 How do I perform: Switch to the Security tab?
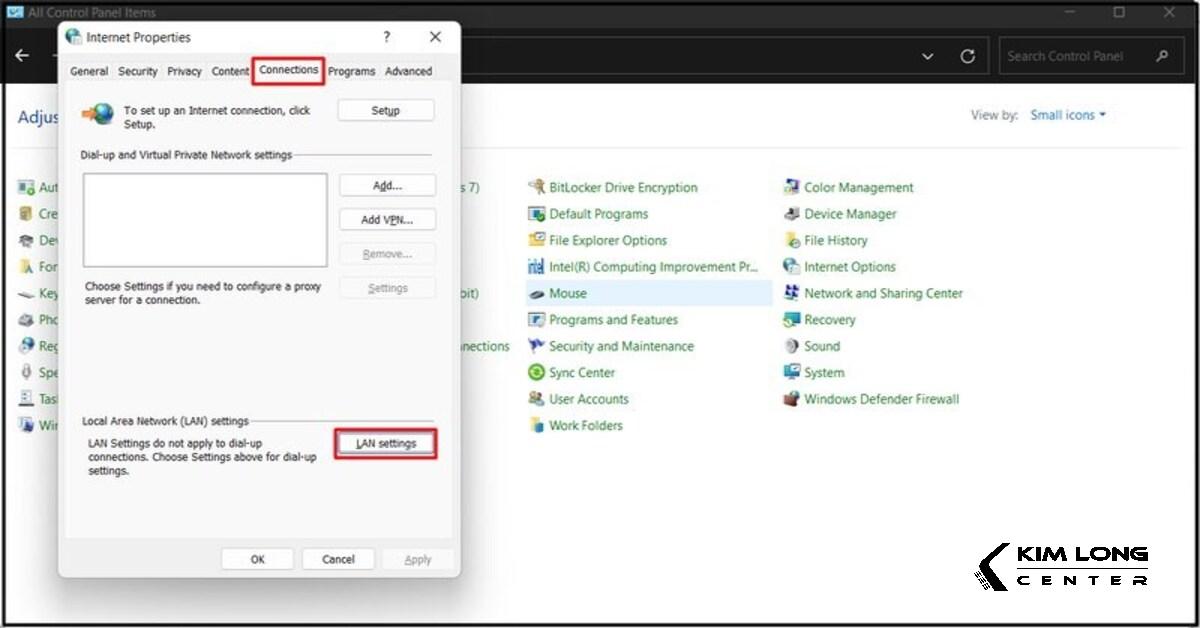137,72
